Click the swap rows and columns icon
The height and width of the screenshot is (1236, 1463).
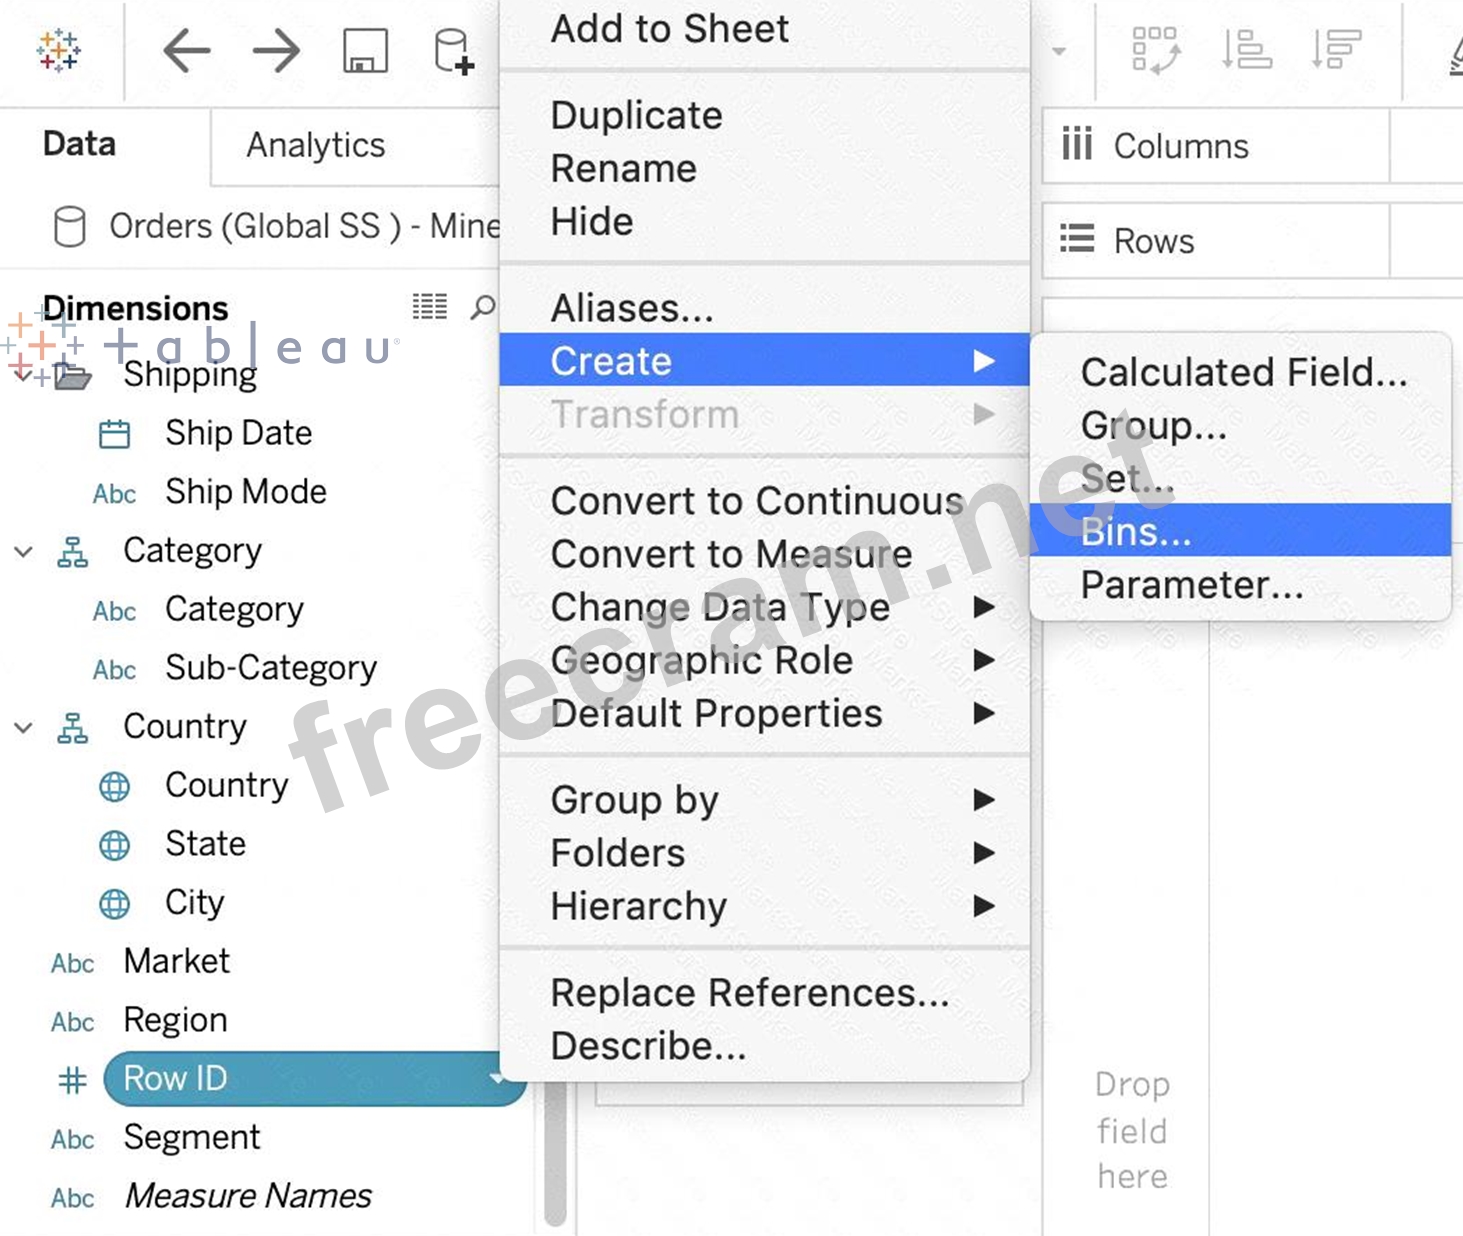1155,50
